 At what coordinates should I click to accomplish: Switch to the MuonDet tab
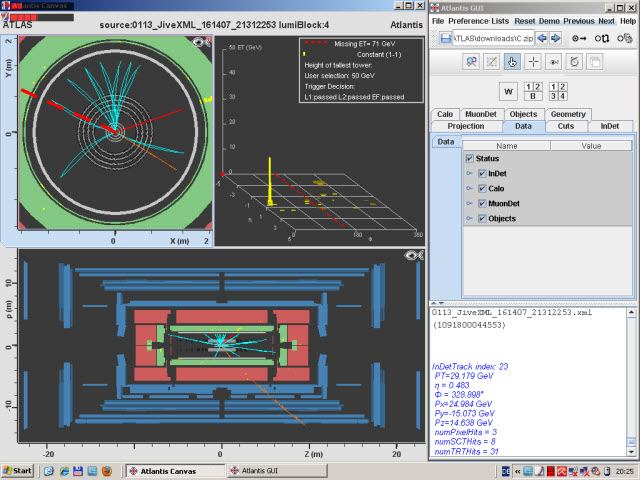tap(481, 114)
